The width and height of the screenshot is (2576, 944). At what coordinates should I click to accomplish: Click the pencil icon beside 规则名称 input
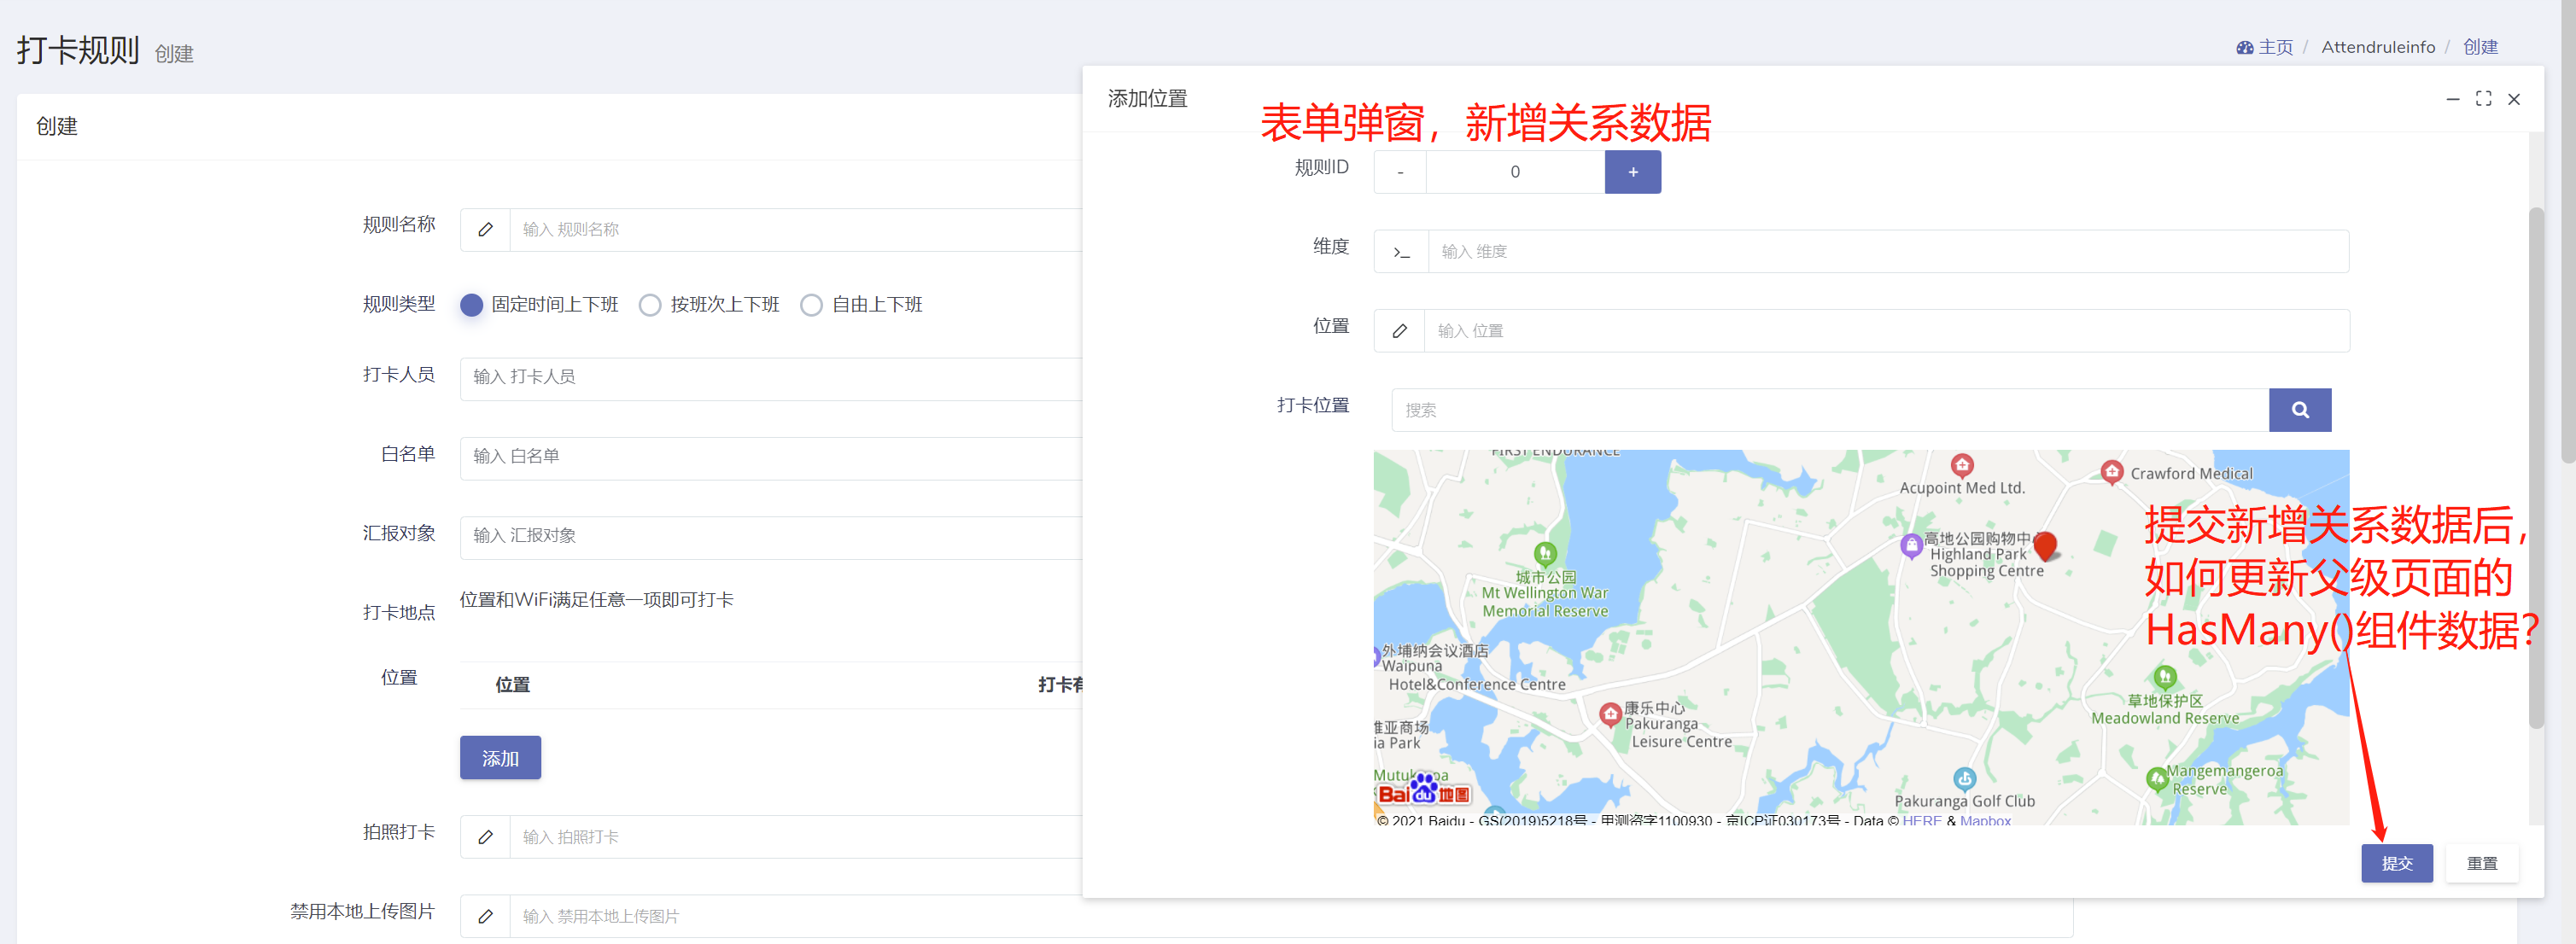486,229
